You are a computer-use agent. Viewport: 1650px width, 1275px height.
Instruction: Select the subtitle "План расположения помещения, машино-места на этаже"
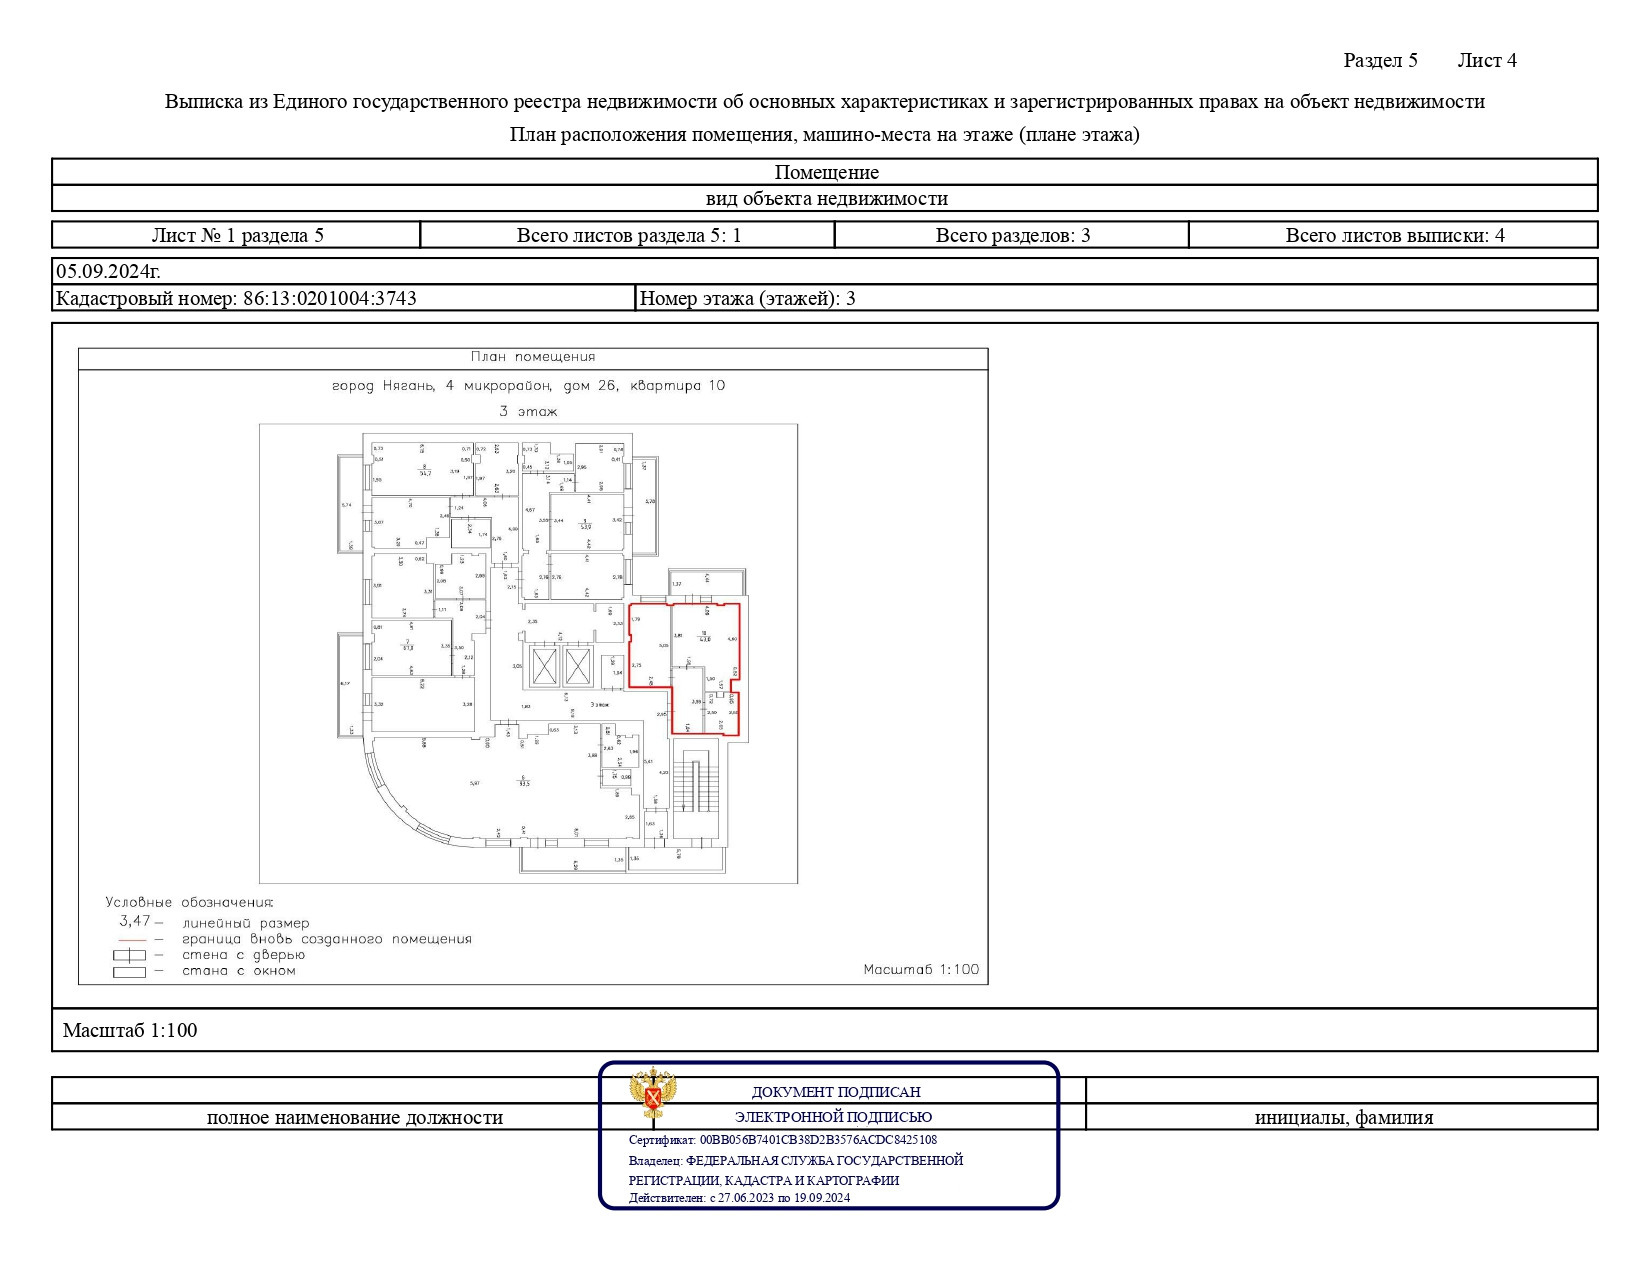click(x=825, y=134)
